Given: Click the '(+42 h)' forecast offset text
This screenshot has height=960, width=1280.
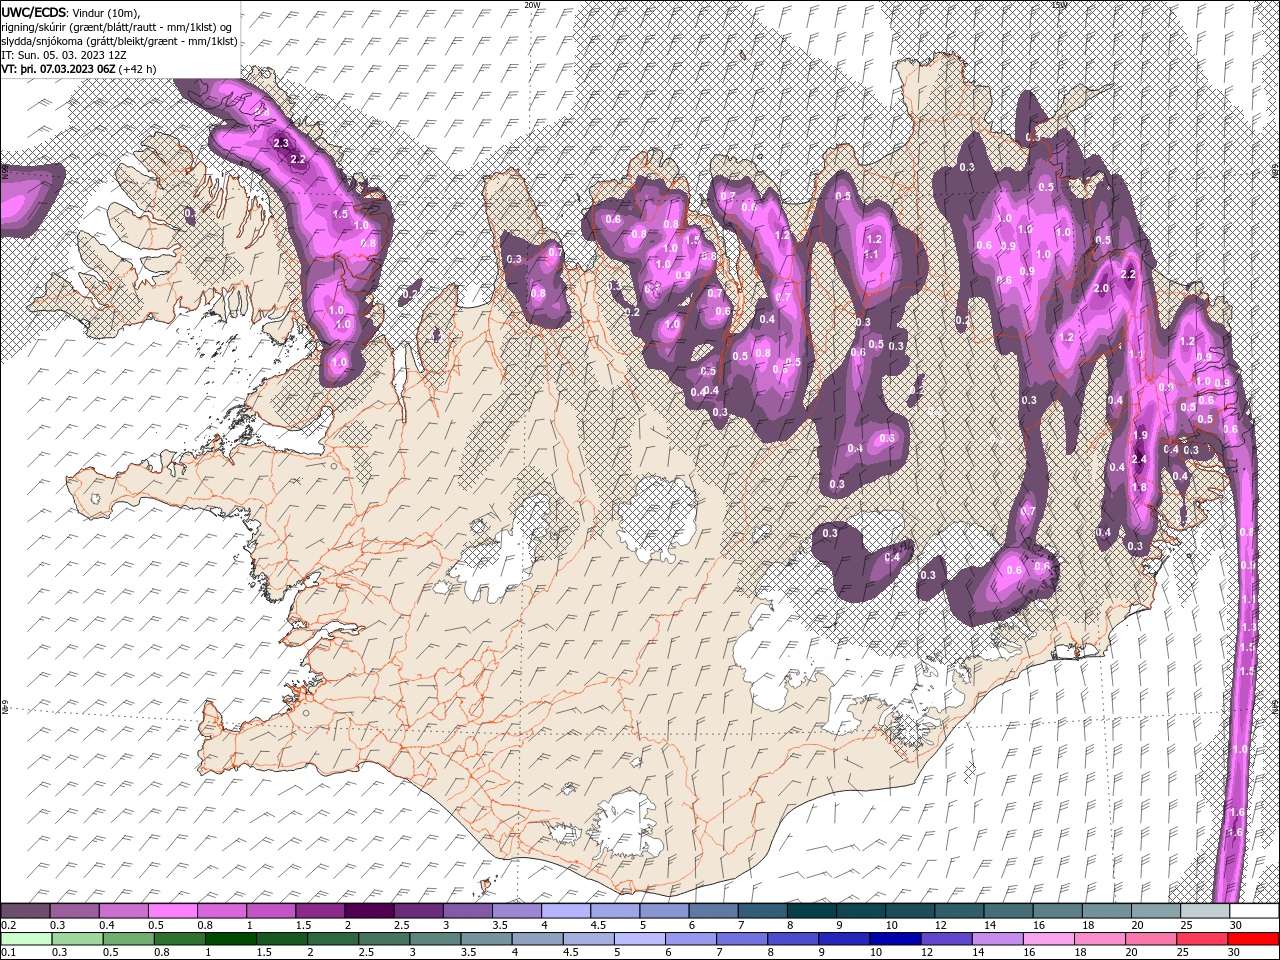Looking at the screenshot, I should coord(137,69).
